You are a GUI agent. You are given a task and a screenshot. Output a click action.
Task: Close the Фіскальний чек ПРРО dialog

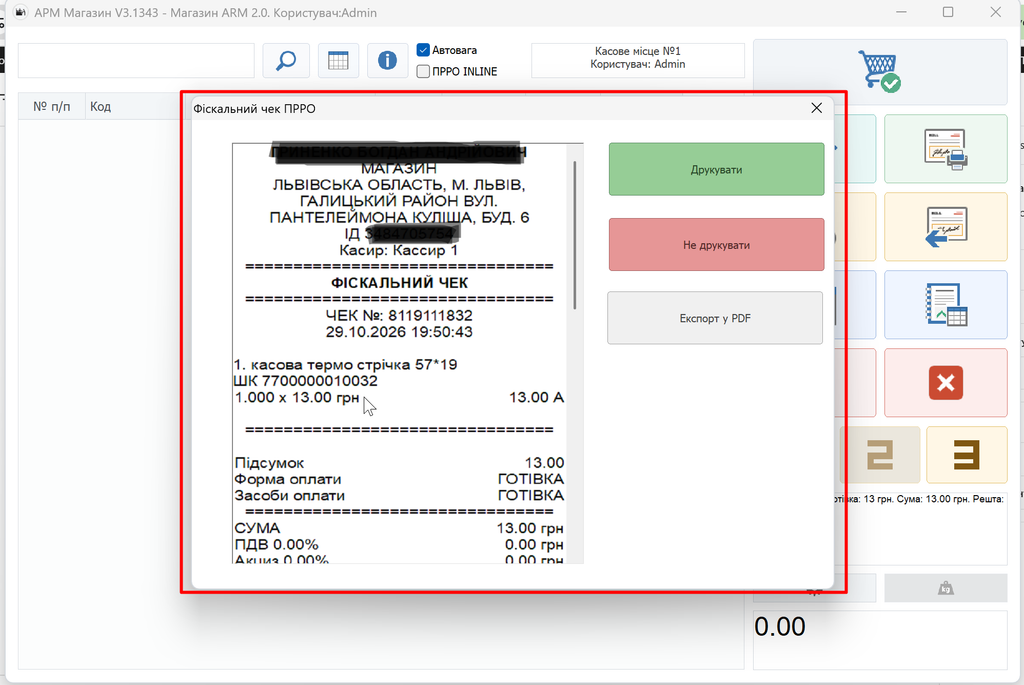point(816,108)
